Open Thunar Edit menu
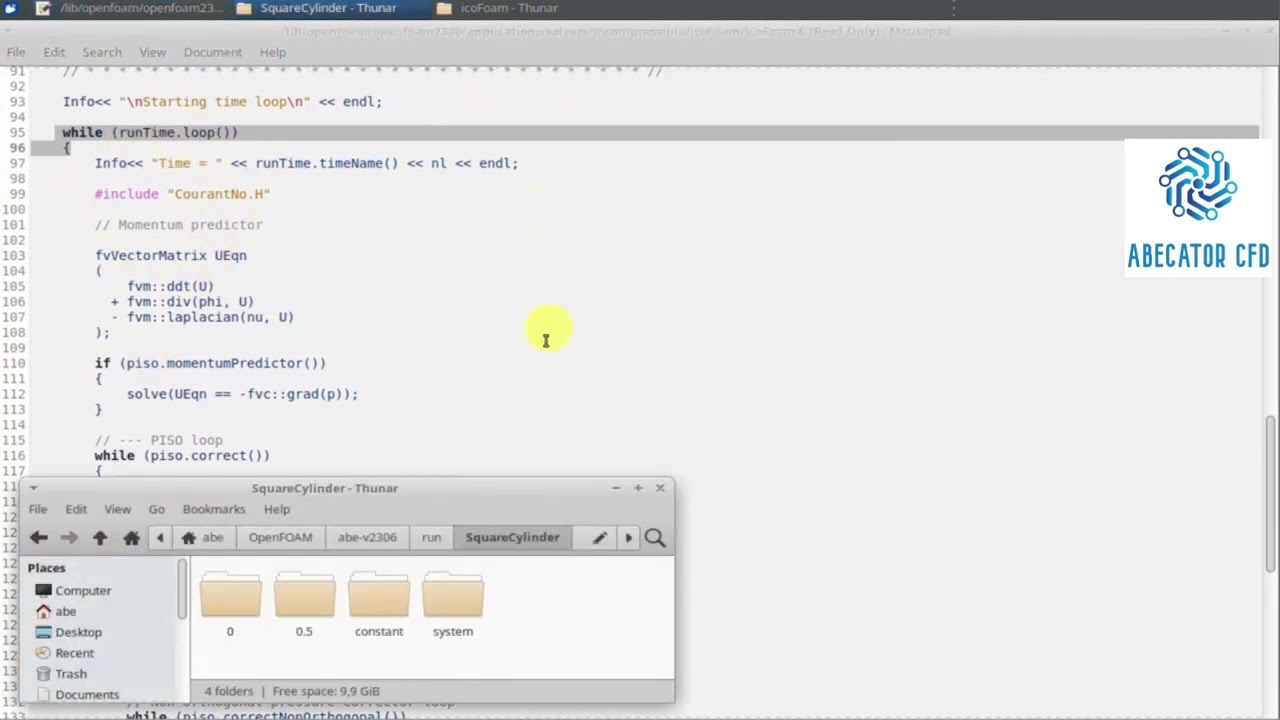Viewport: 1280px width, 720px height. pos(76,509)
